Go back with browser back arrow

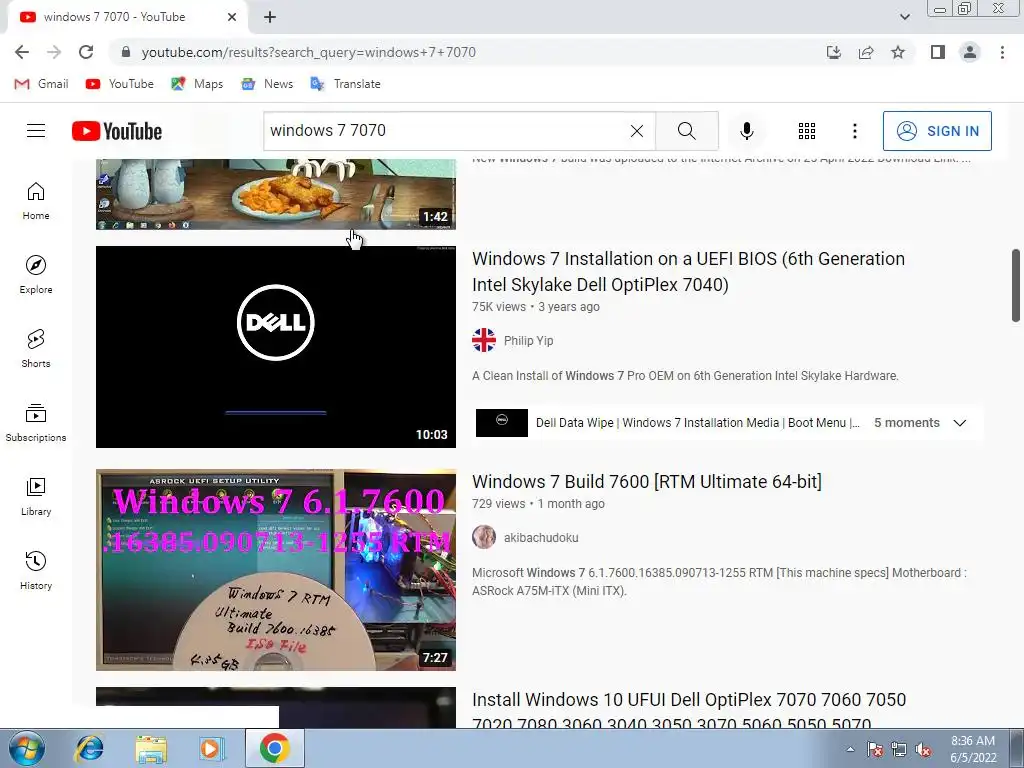(x=22, y=52)
